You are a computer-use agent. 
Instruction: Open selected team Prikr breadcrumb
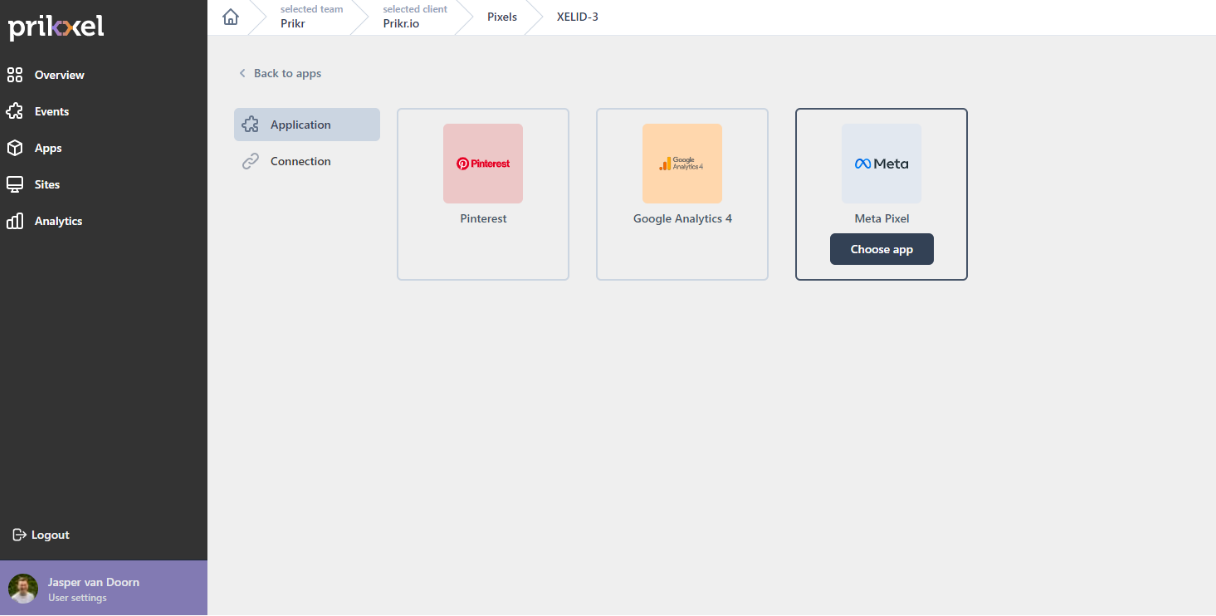pos(311,17)
